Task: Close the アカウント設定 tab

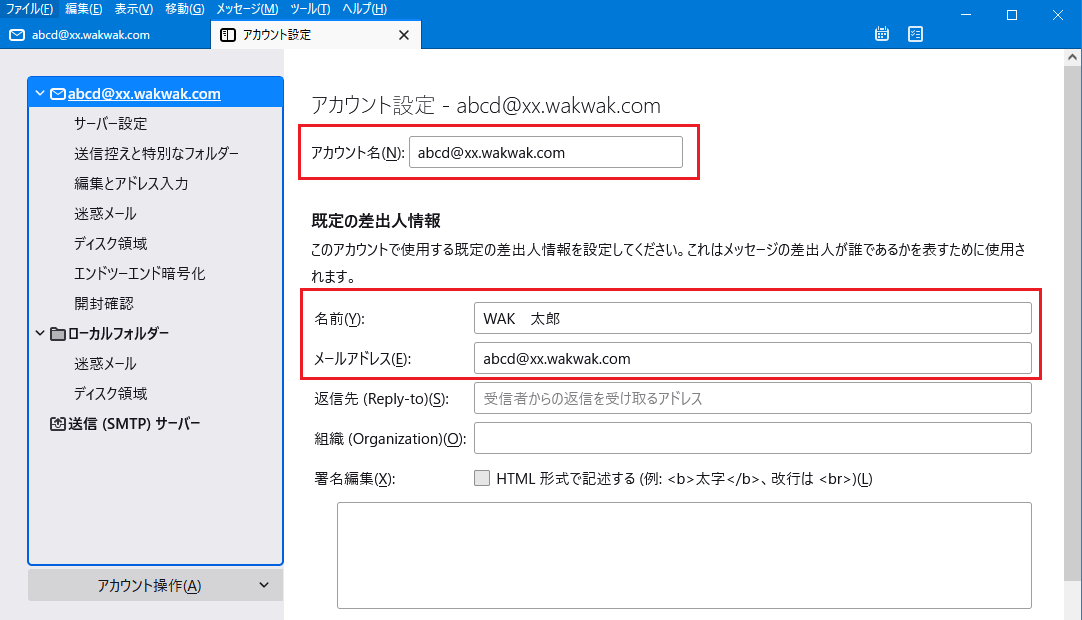Action: tap(404, 35)
